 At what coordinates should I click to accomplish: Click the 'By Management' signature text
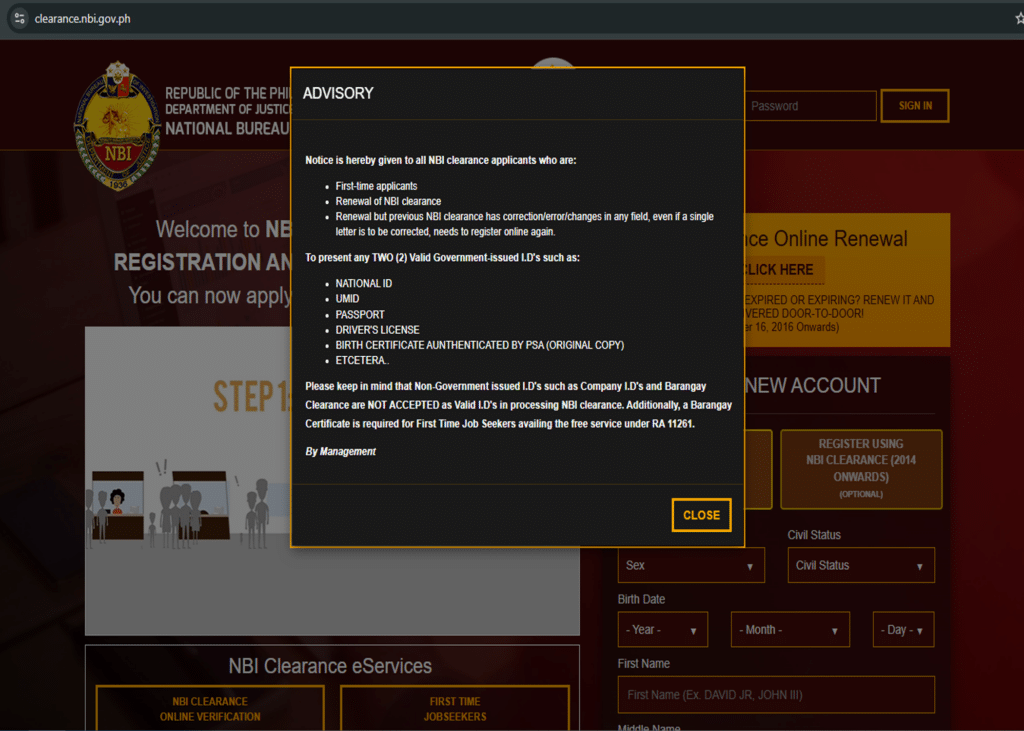(x=340, y=451)
